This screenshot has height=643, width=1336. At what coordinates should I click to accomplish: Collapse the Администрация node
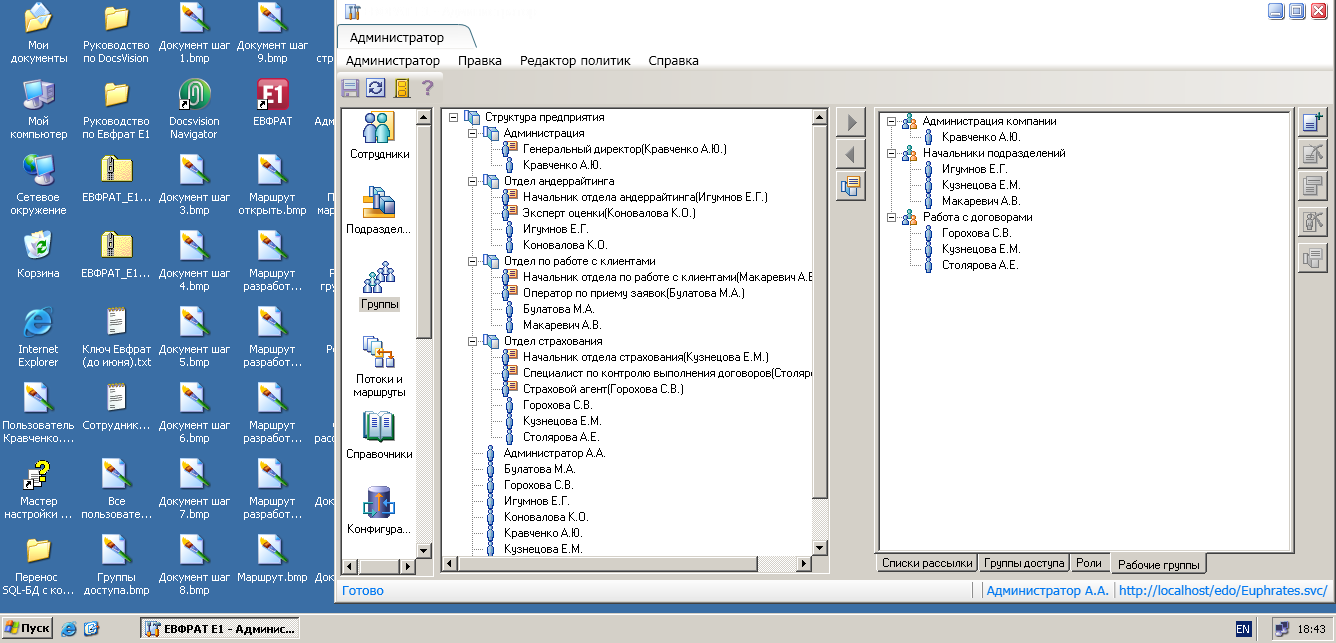pos(473,133)
